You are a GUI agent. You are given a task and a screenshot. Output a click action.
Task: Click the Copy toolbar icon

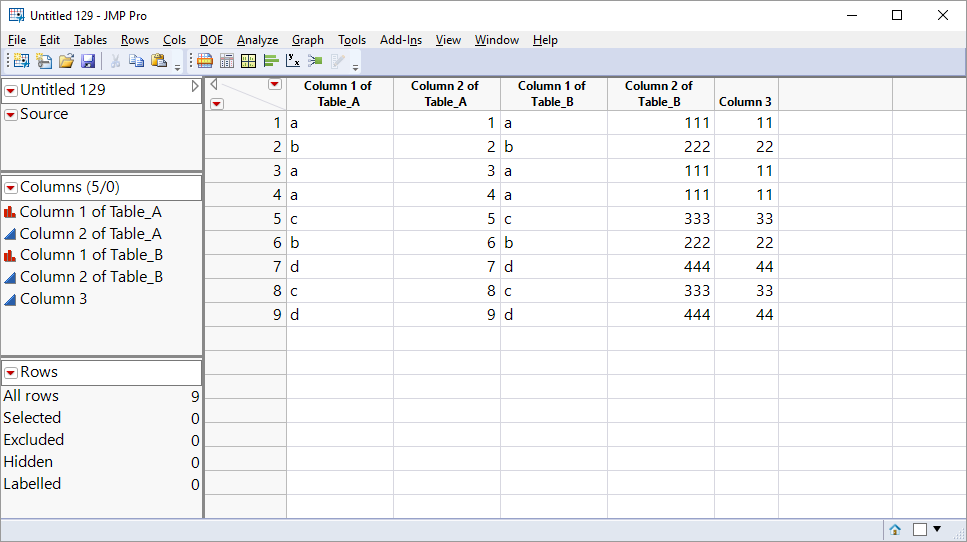click(136, 60)
